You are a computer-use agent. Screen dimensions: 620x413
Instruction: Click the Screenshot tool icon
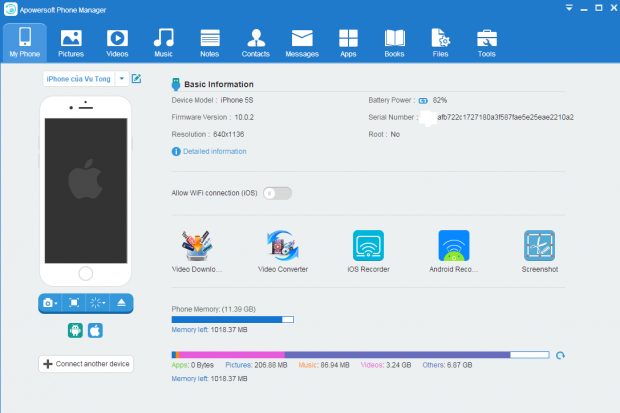coord(539,246)
